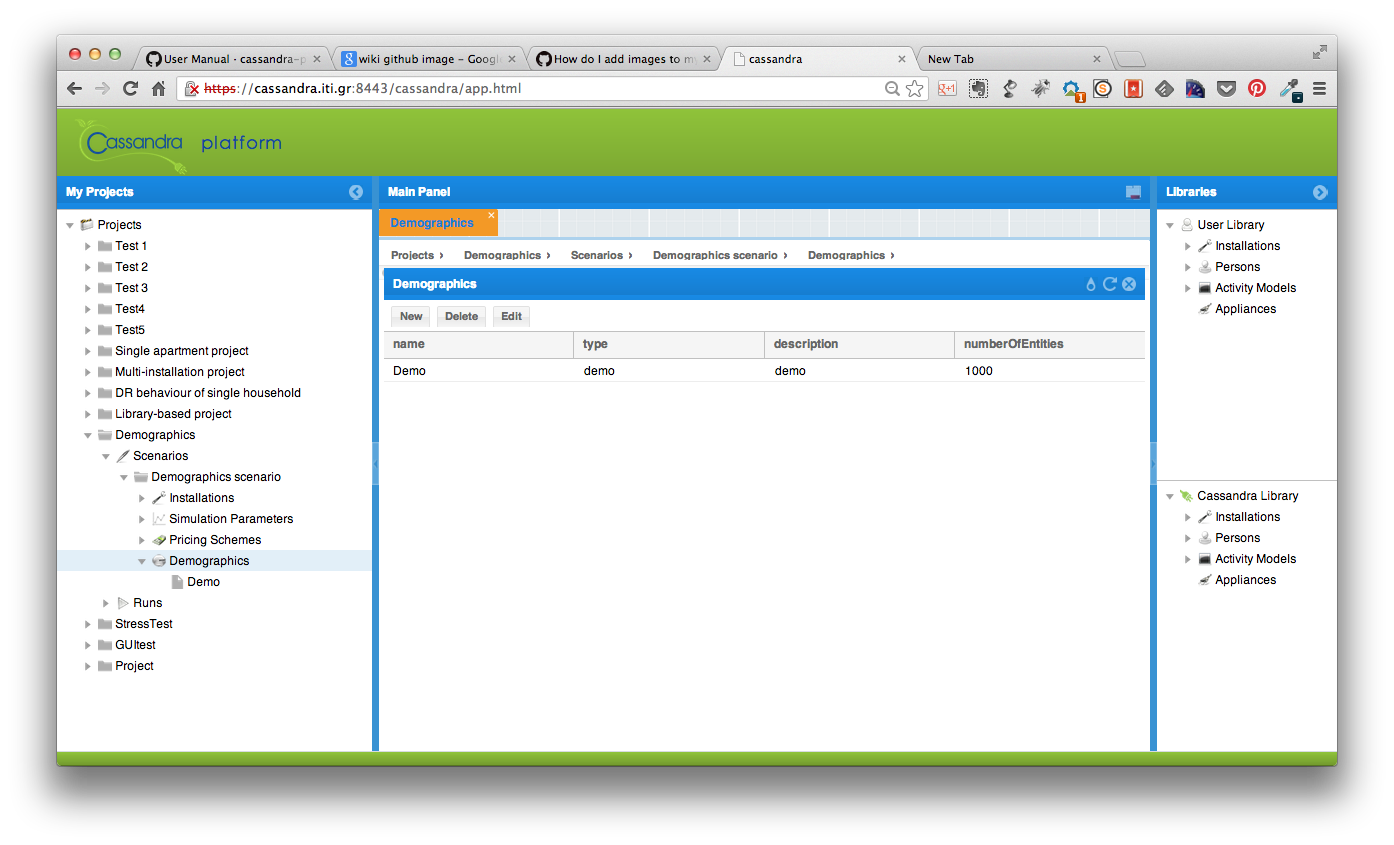Click the Delete button
This screenshot has height=845, width=1394.
(461, 316)
